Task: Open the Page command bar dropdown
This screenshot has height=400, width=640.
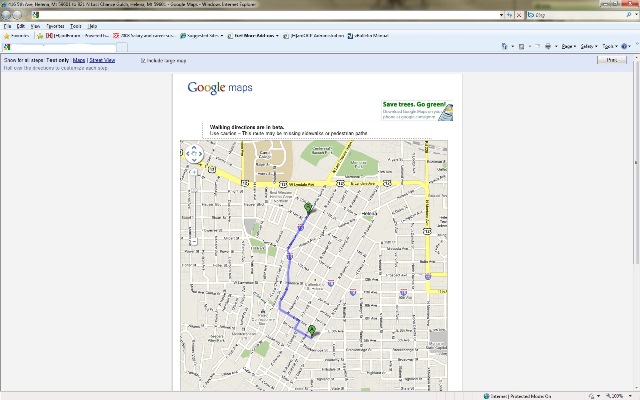Action: pyautogui.click(x=569, y=47)
